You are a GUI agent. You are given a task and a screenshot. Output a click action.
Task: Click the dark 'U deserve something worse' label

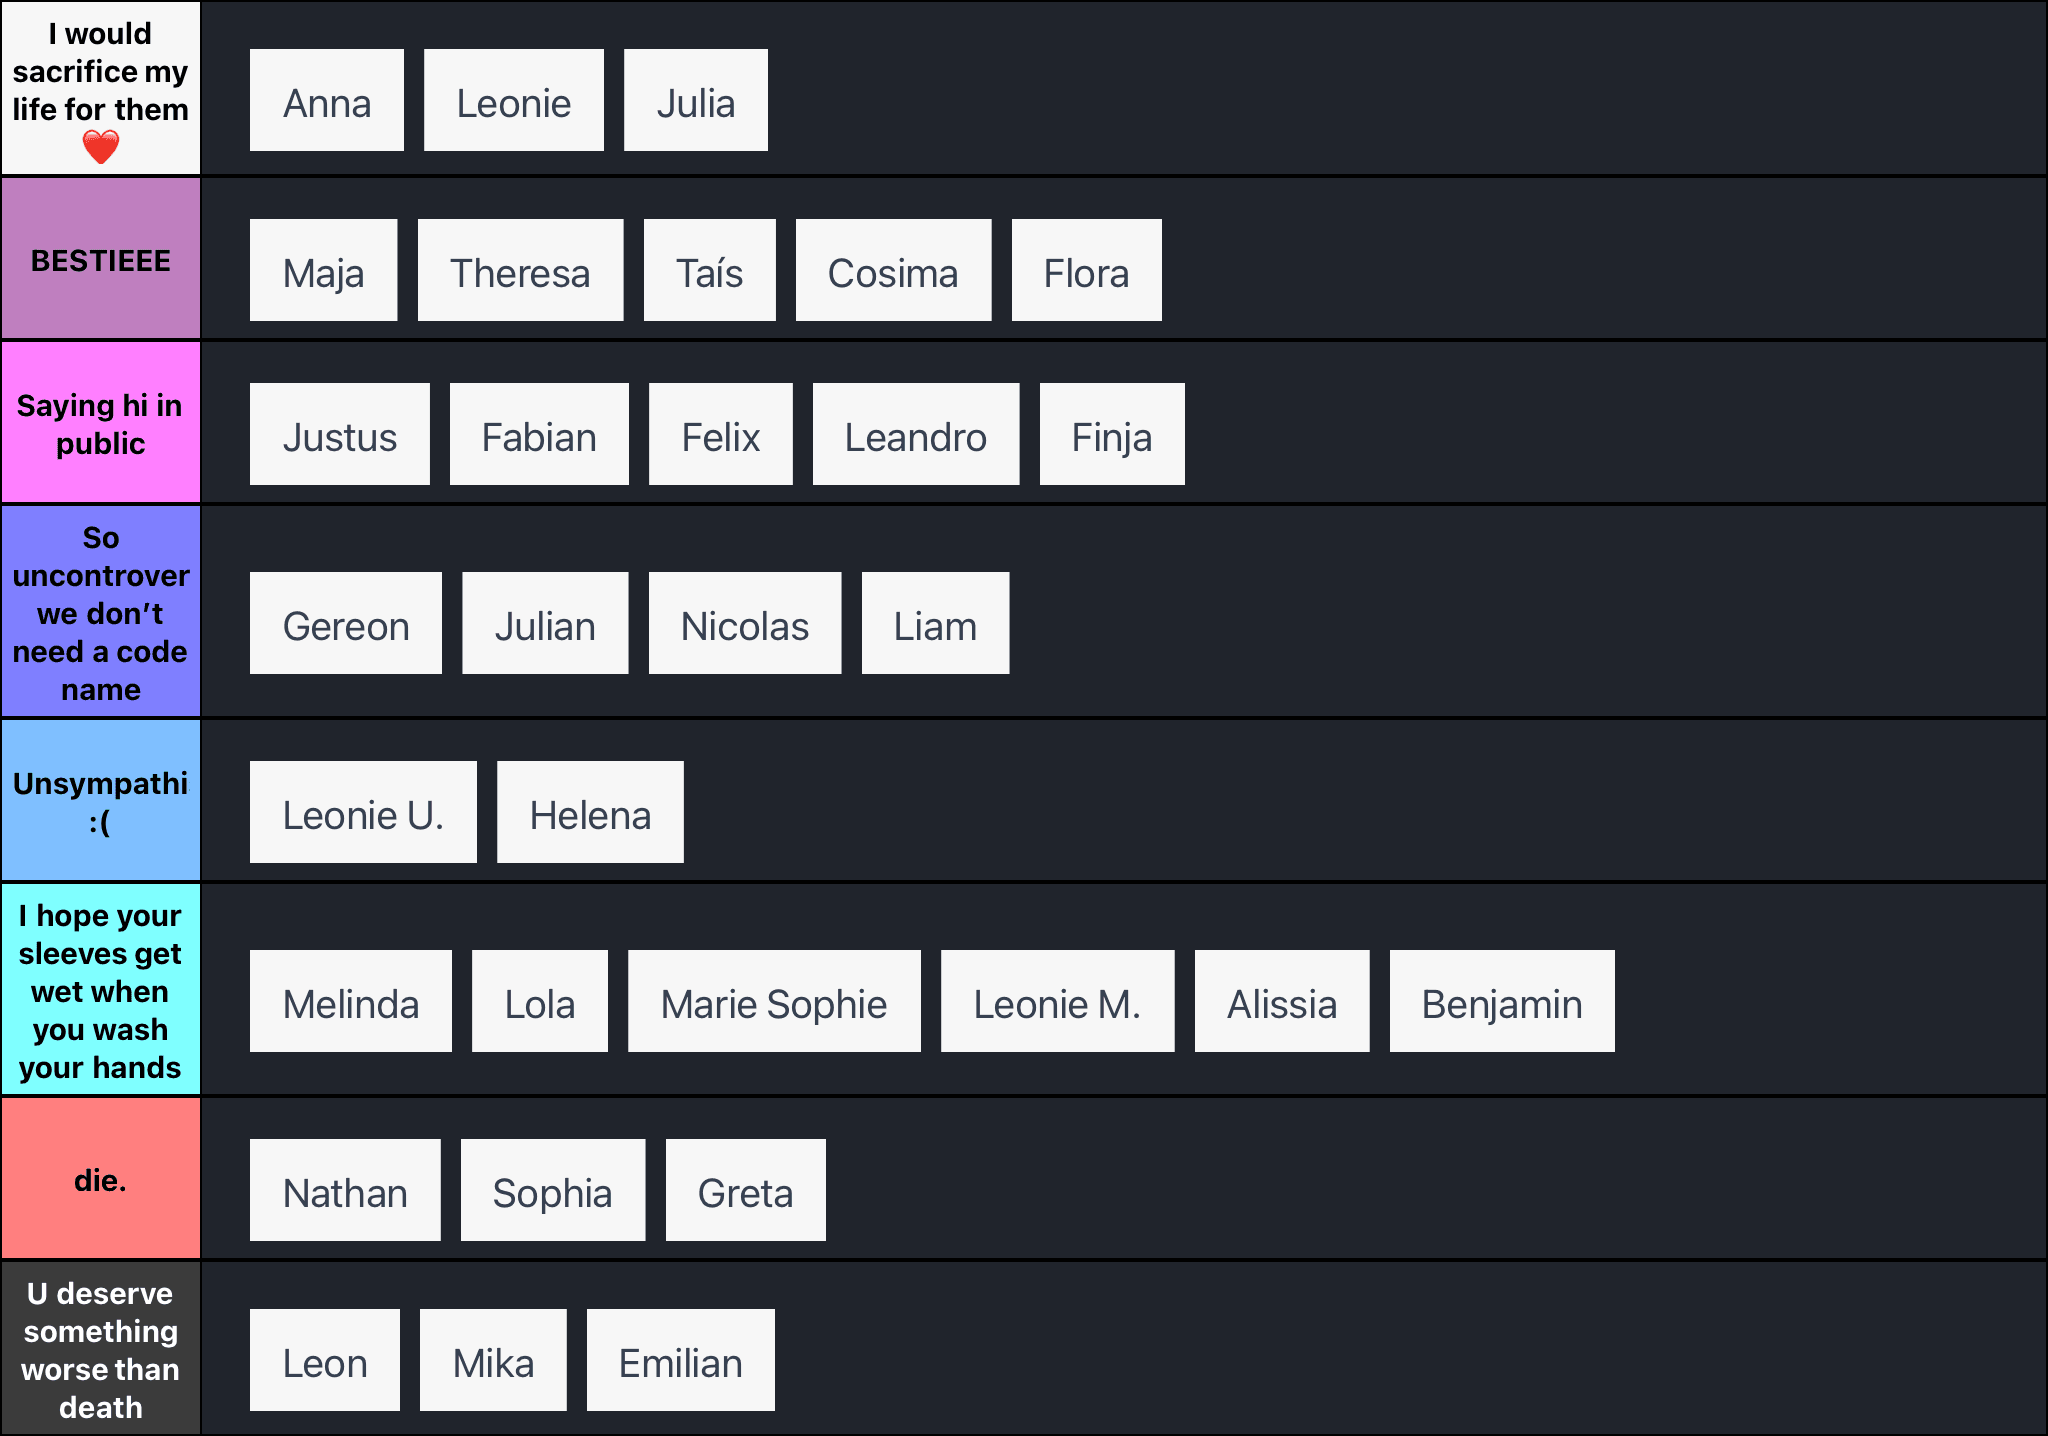pyautogui.click(x=100, y=1349)
